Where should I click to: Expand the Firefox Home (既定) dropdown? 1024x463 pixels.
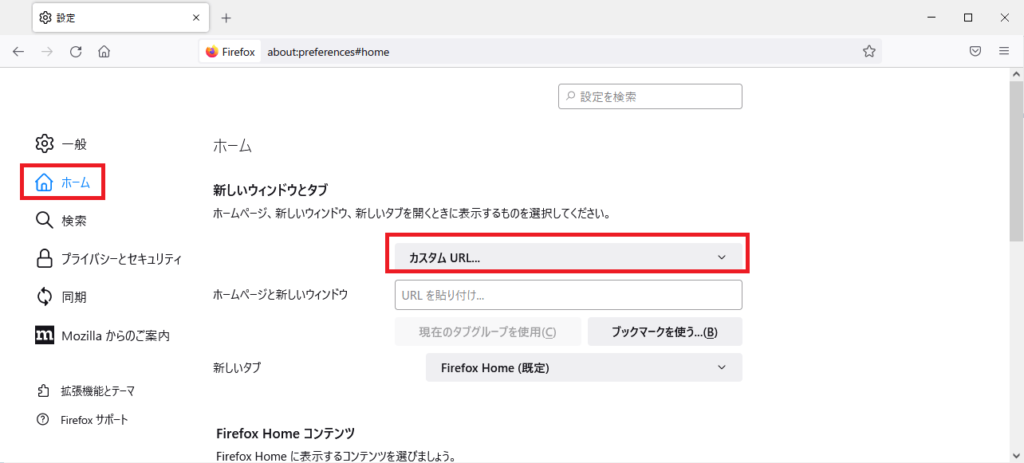tap(584, 368)
